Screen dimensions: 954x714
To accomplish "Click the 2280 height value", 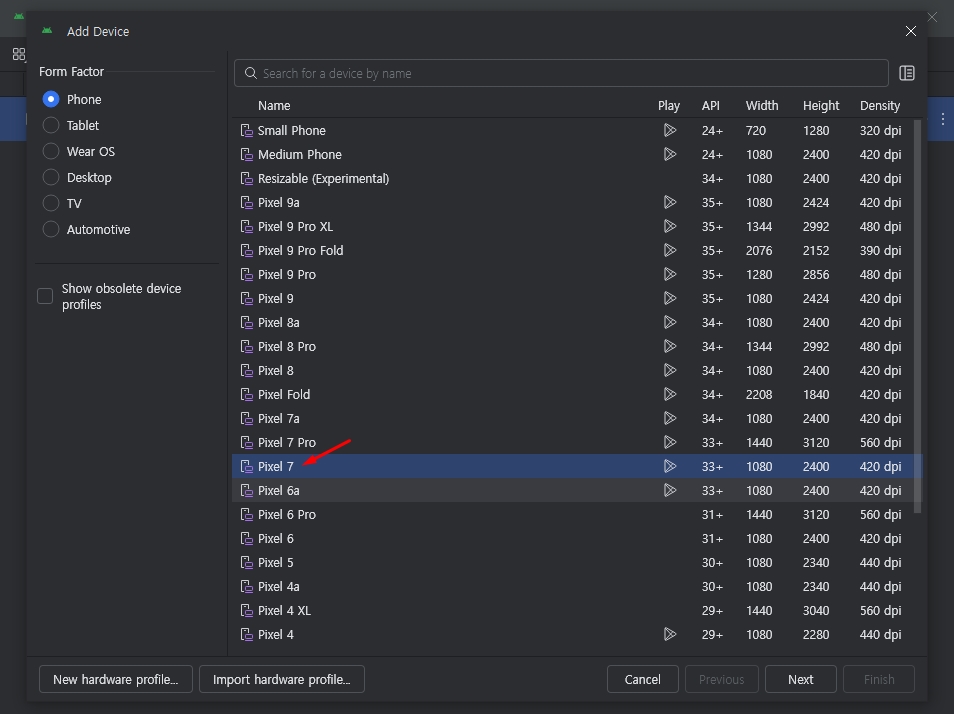I will (816, 634).
